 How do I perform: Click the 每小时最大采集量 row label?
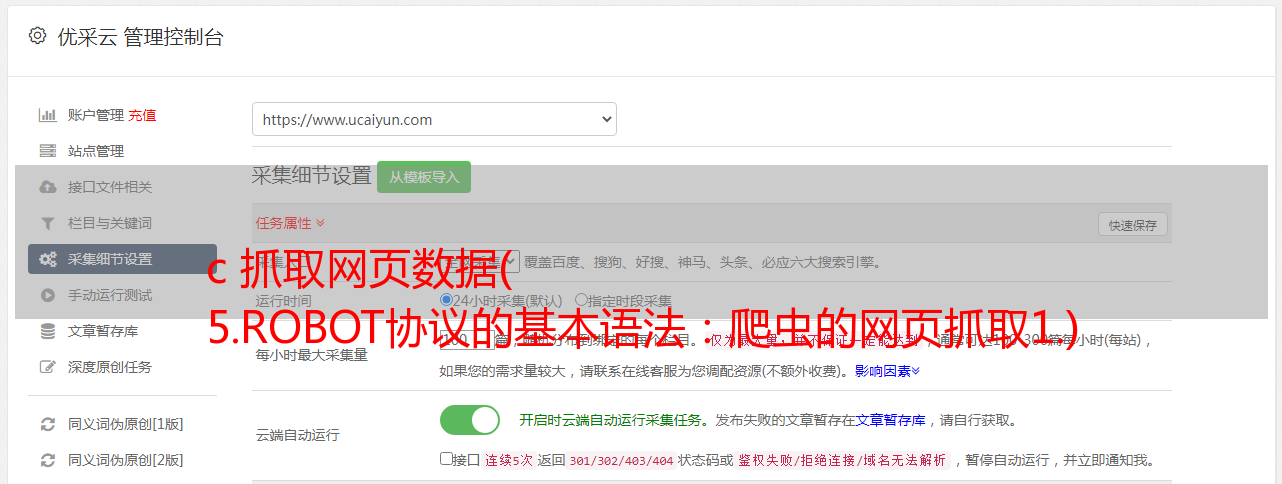(311, 354)
